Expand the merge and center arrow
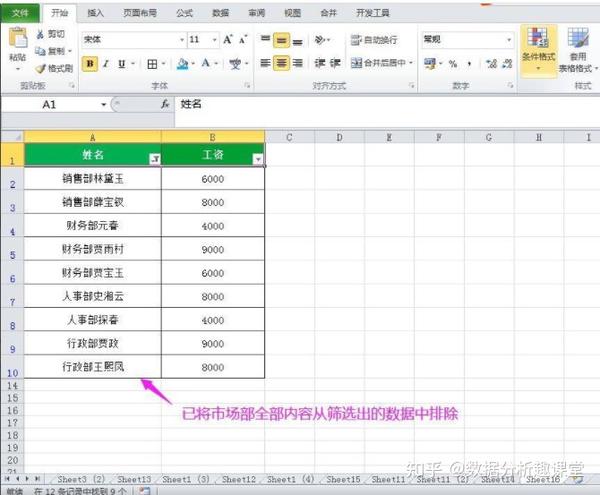This screenshot has height=495, width=600. pos(411,63)
